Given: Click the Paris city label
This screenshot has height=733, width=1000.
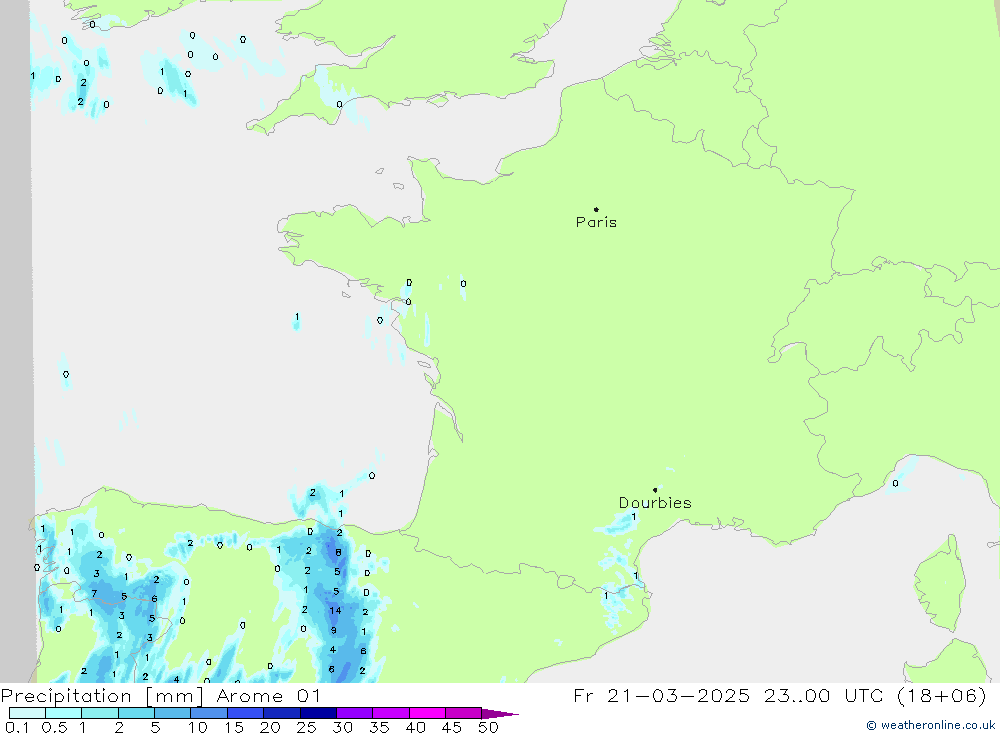Looking at the screenshot, I should [596, 222].
